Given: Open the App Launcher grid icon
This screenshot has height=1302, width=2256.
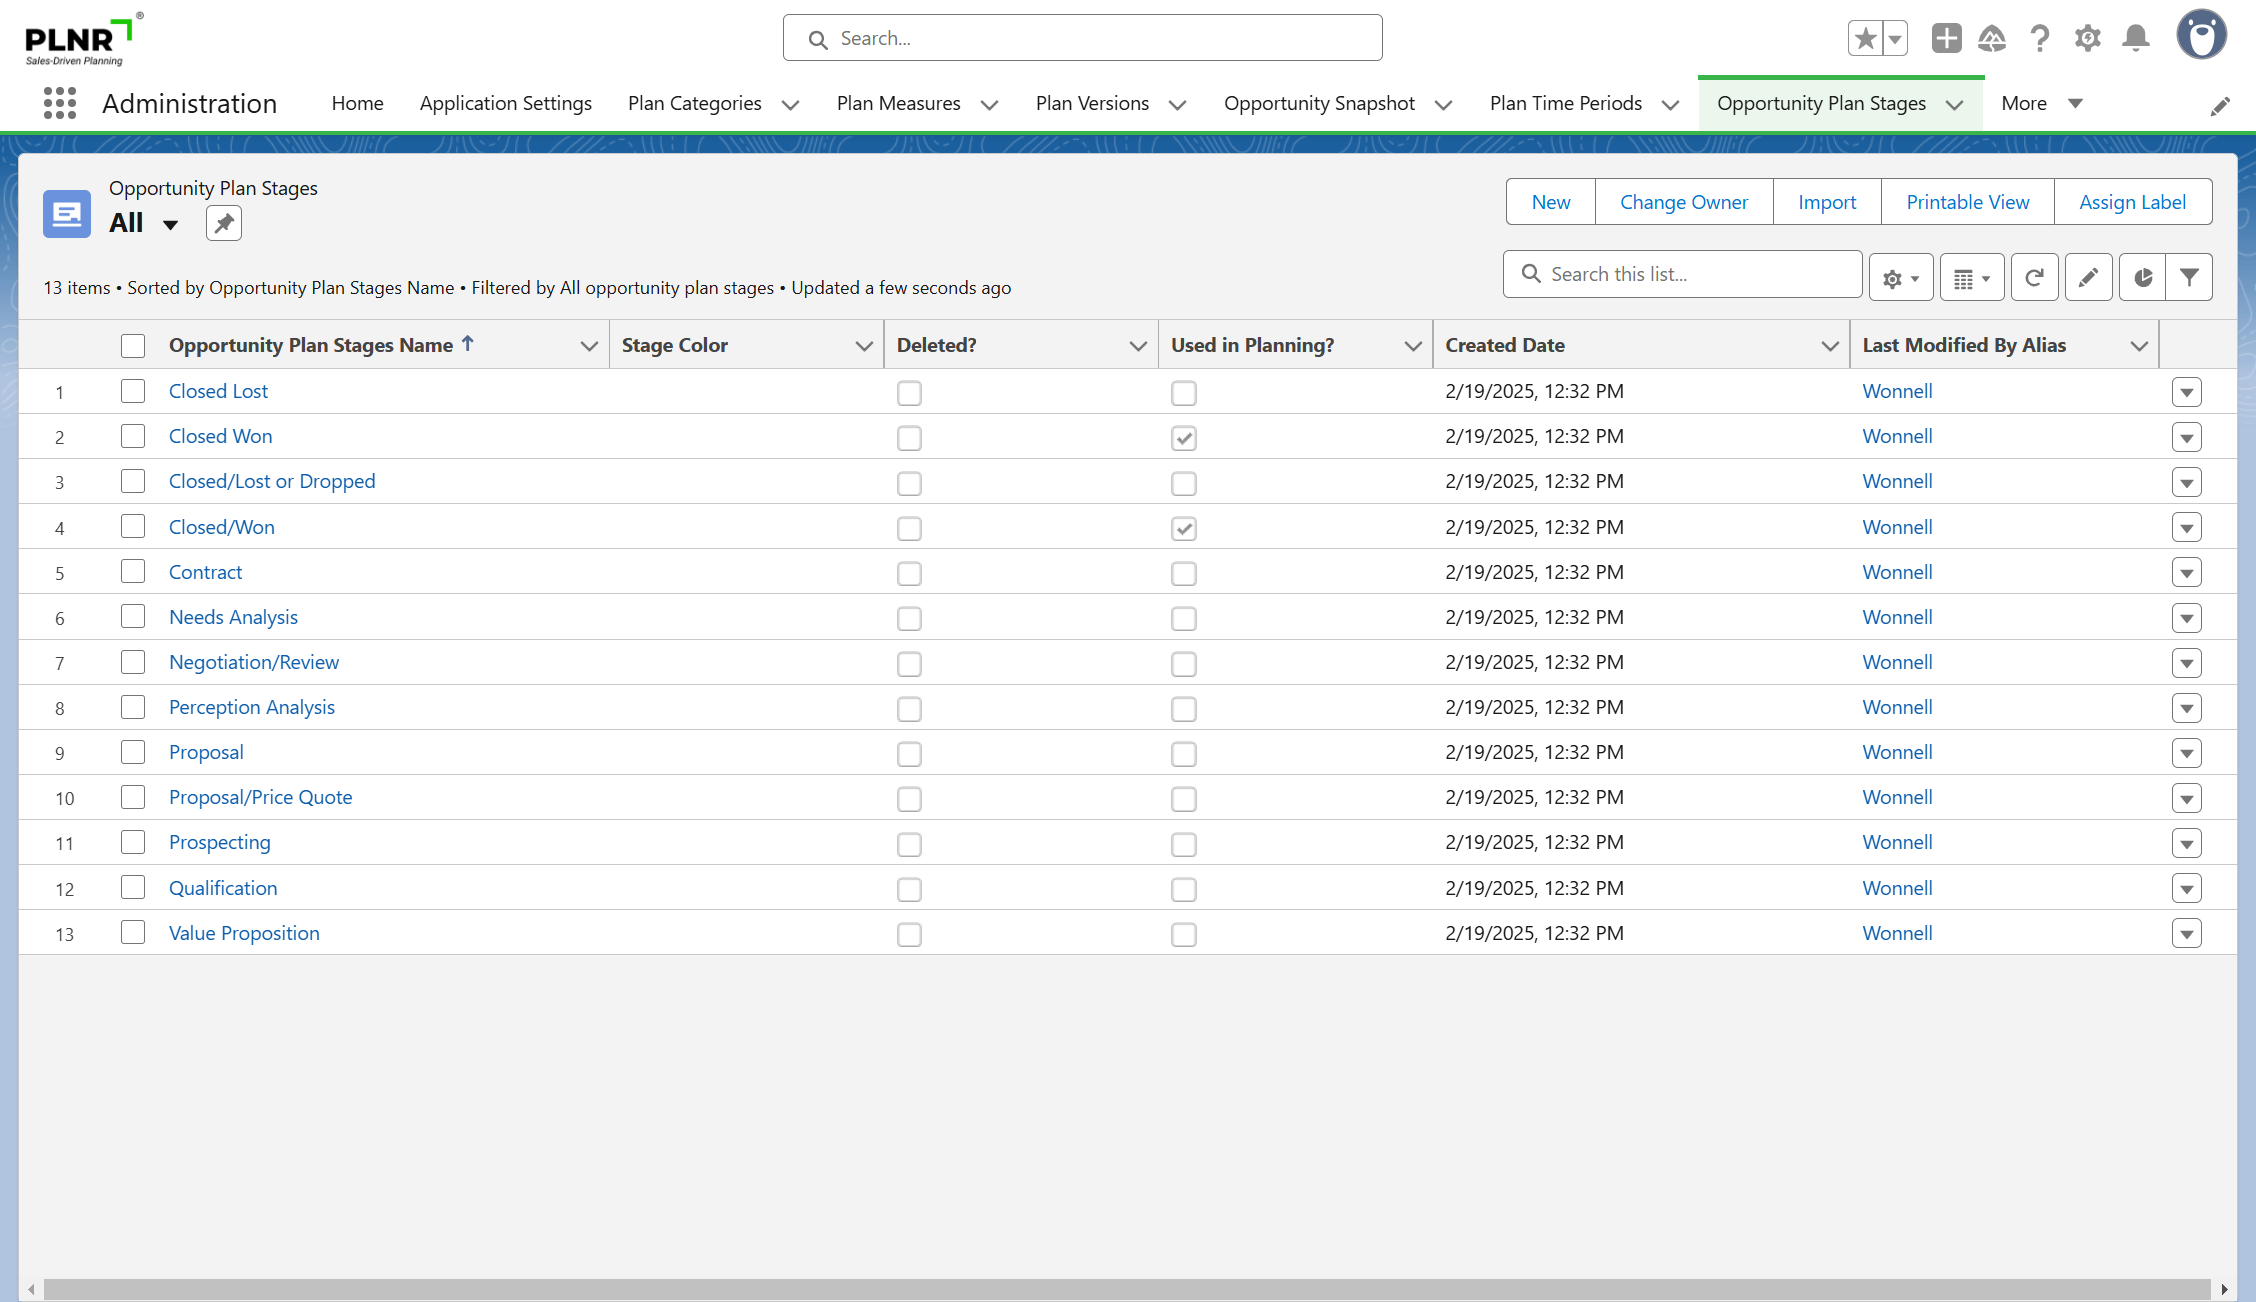Looking at the screenshot, I should pyautogui.click(x=60, y=103).
